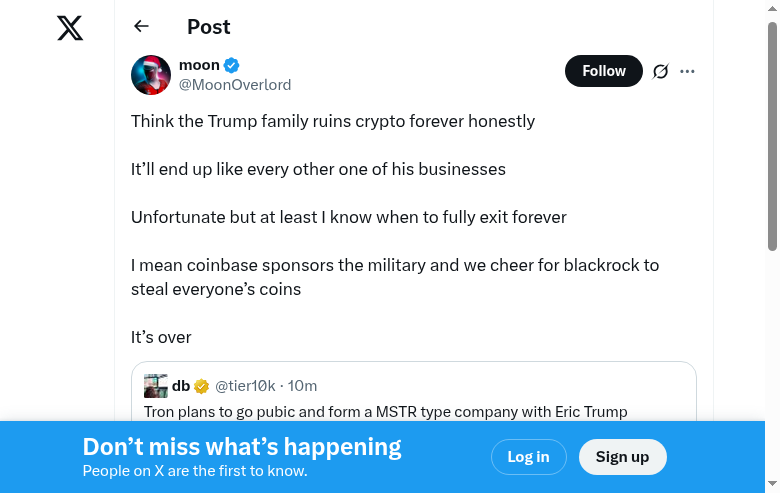Click the 10m timestamp on quoted post

tap(303, 386)
